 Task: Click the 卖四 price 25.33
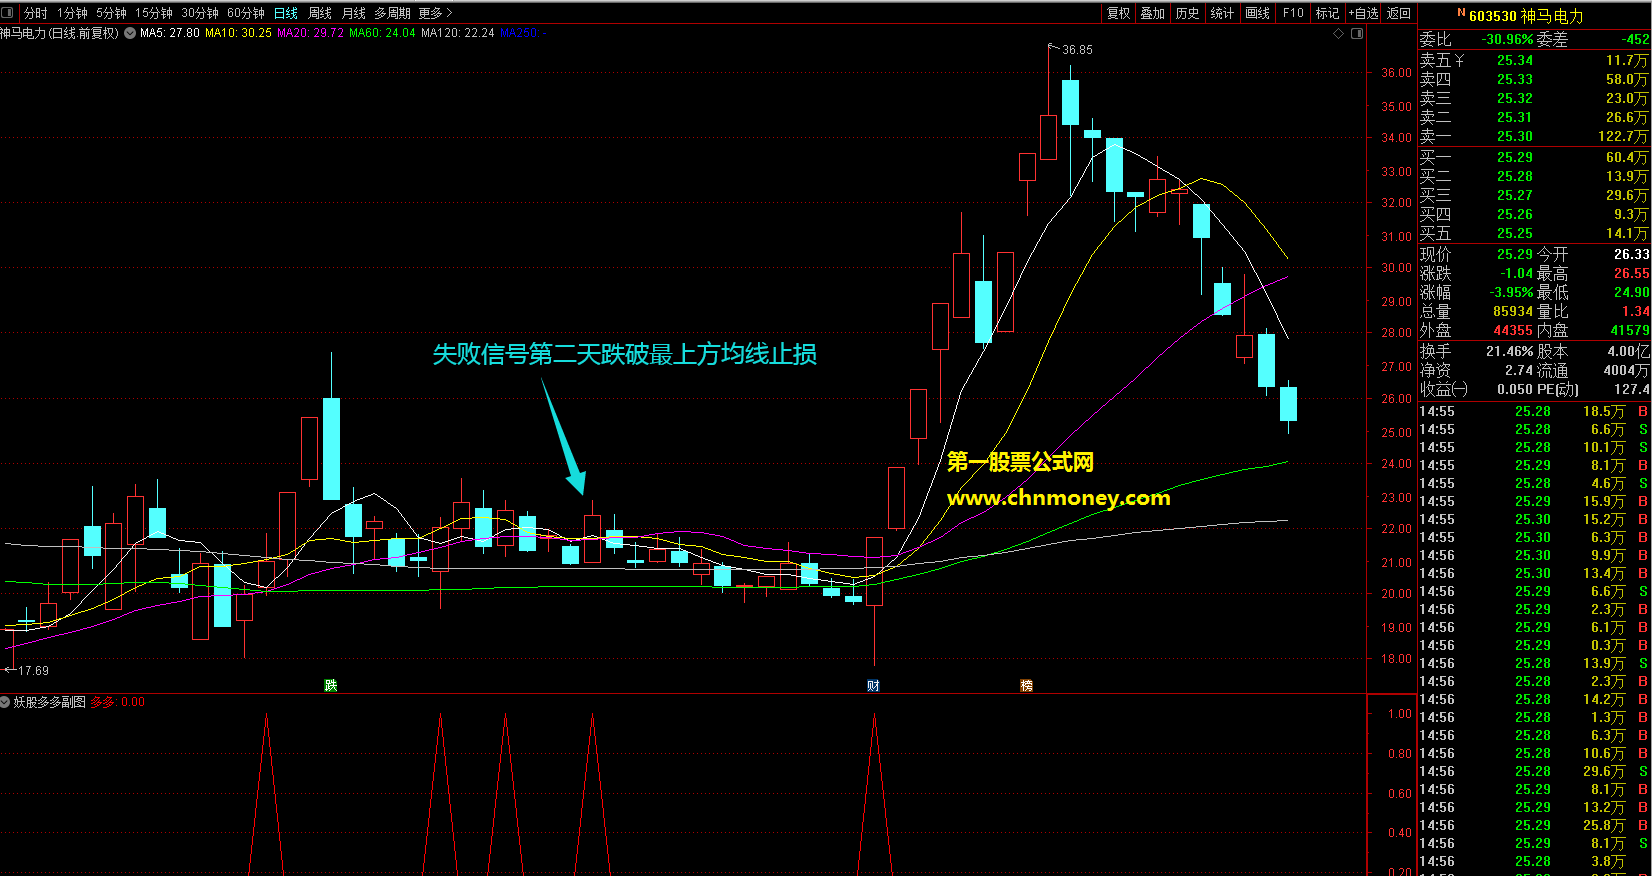point(1514,80)
